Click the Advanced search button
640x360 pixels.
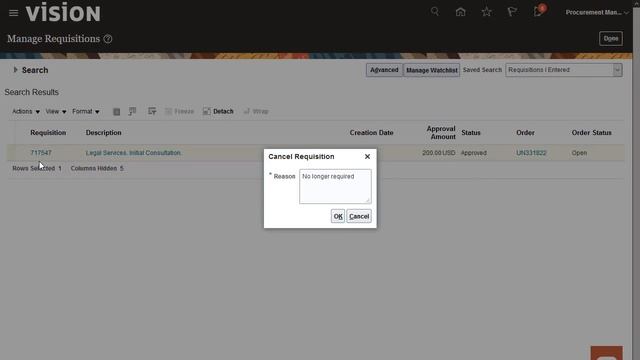pyautogui.click(x=384, y=70)
